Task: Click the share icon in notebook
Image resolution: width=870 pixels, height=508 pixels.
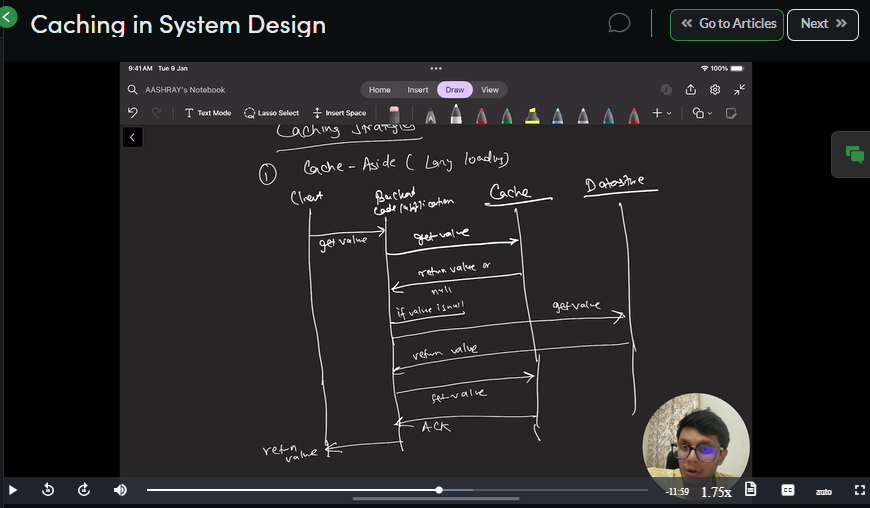Action: click(691, 89)
